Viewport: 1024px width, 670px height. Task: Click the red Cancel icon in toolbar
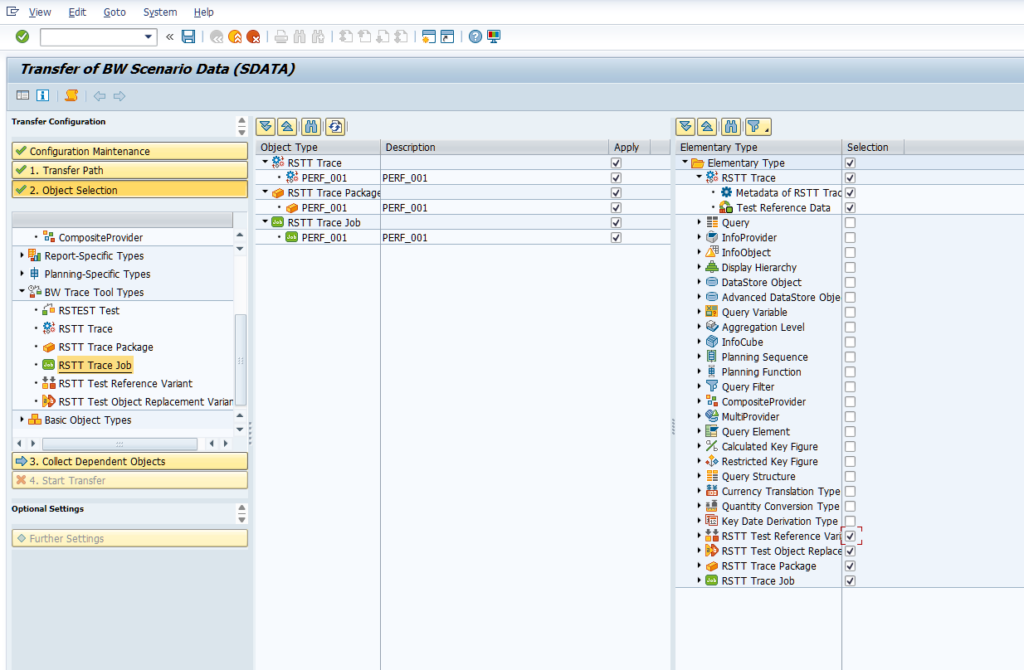pyautogui.click(x=253, y=37)
